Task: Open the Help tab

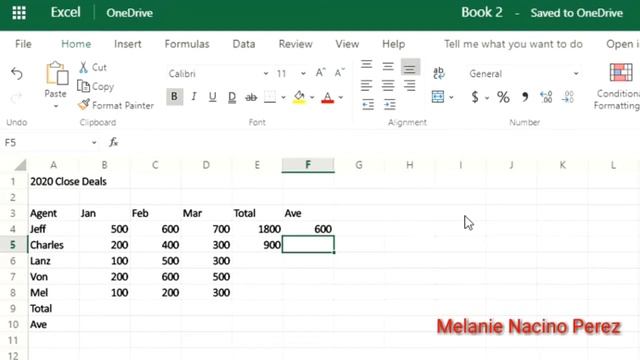Action: coord(393,44)
